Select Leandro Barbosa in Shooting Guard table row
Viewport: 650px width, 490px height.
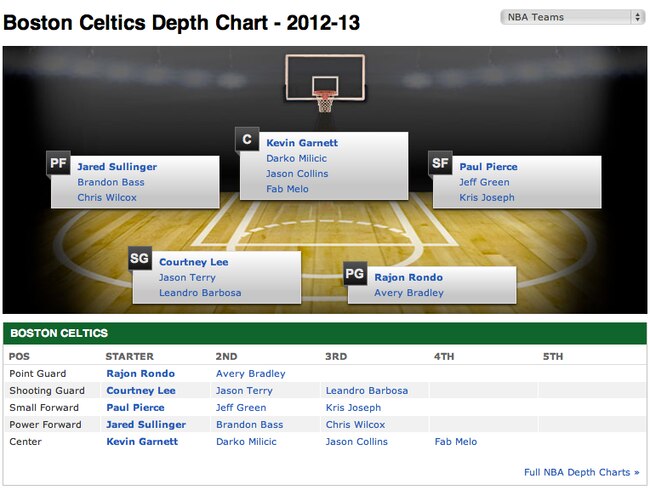point(367,391)
